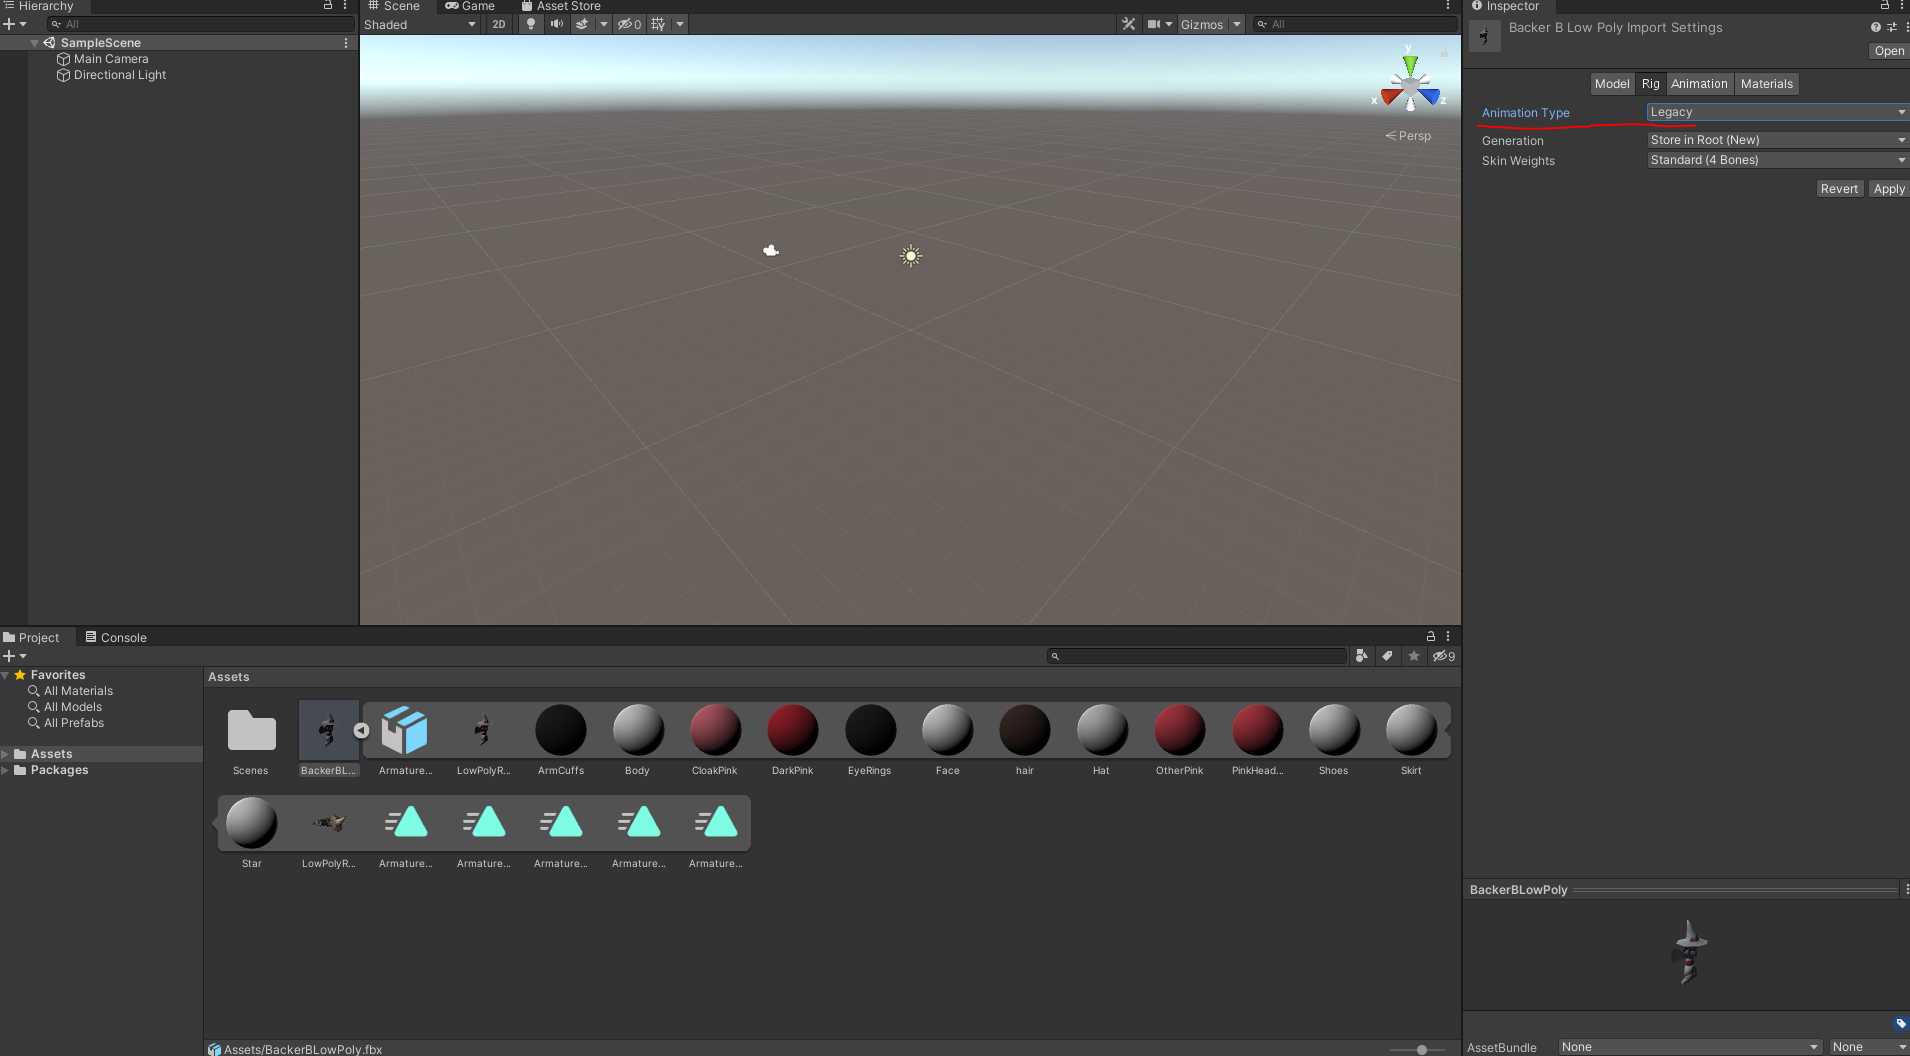Open the Inspector presets slider icon

click(x=1892, y=28)
